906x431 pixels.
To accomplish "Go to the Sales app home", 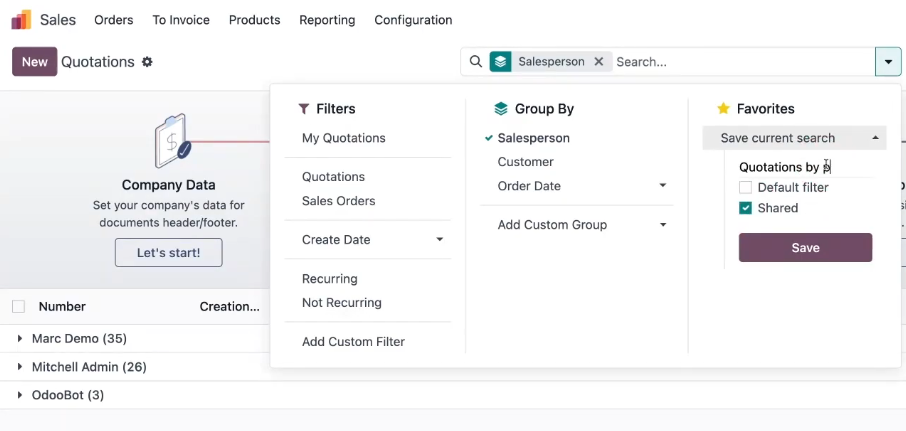I will click(x=58, y=20).
